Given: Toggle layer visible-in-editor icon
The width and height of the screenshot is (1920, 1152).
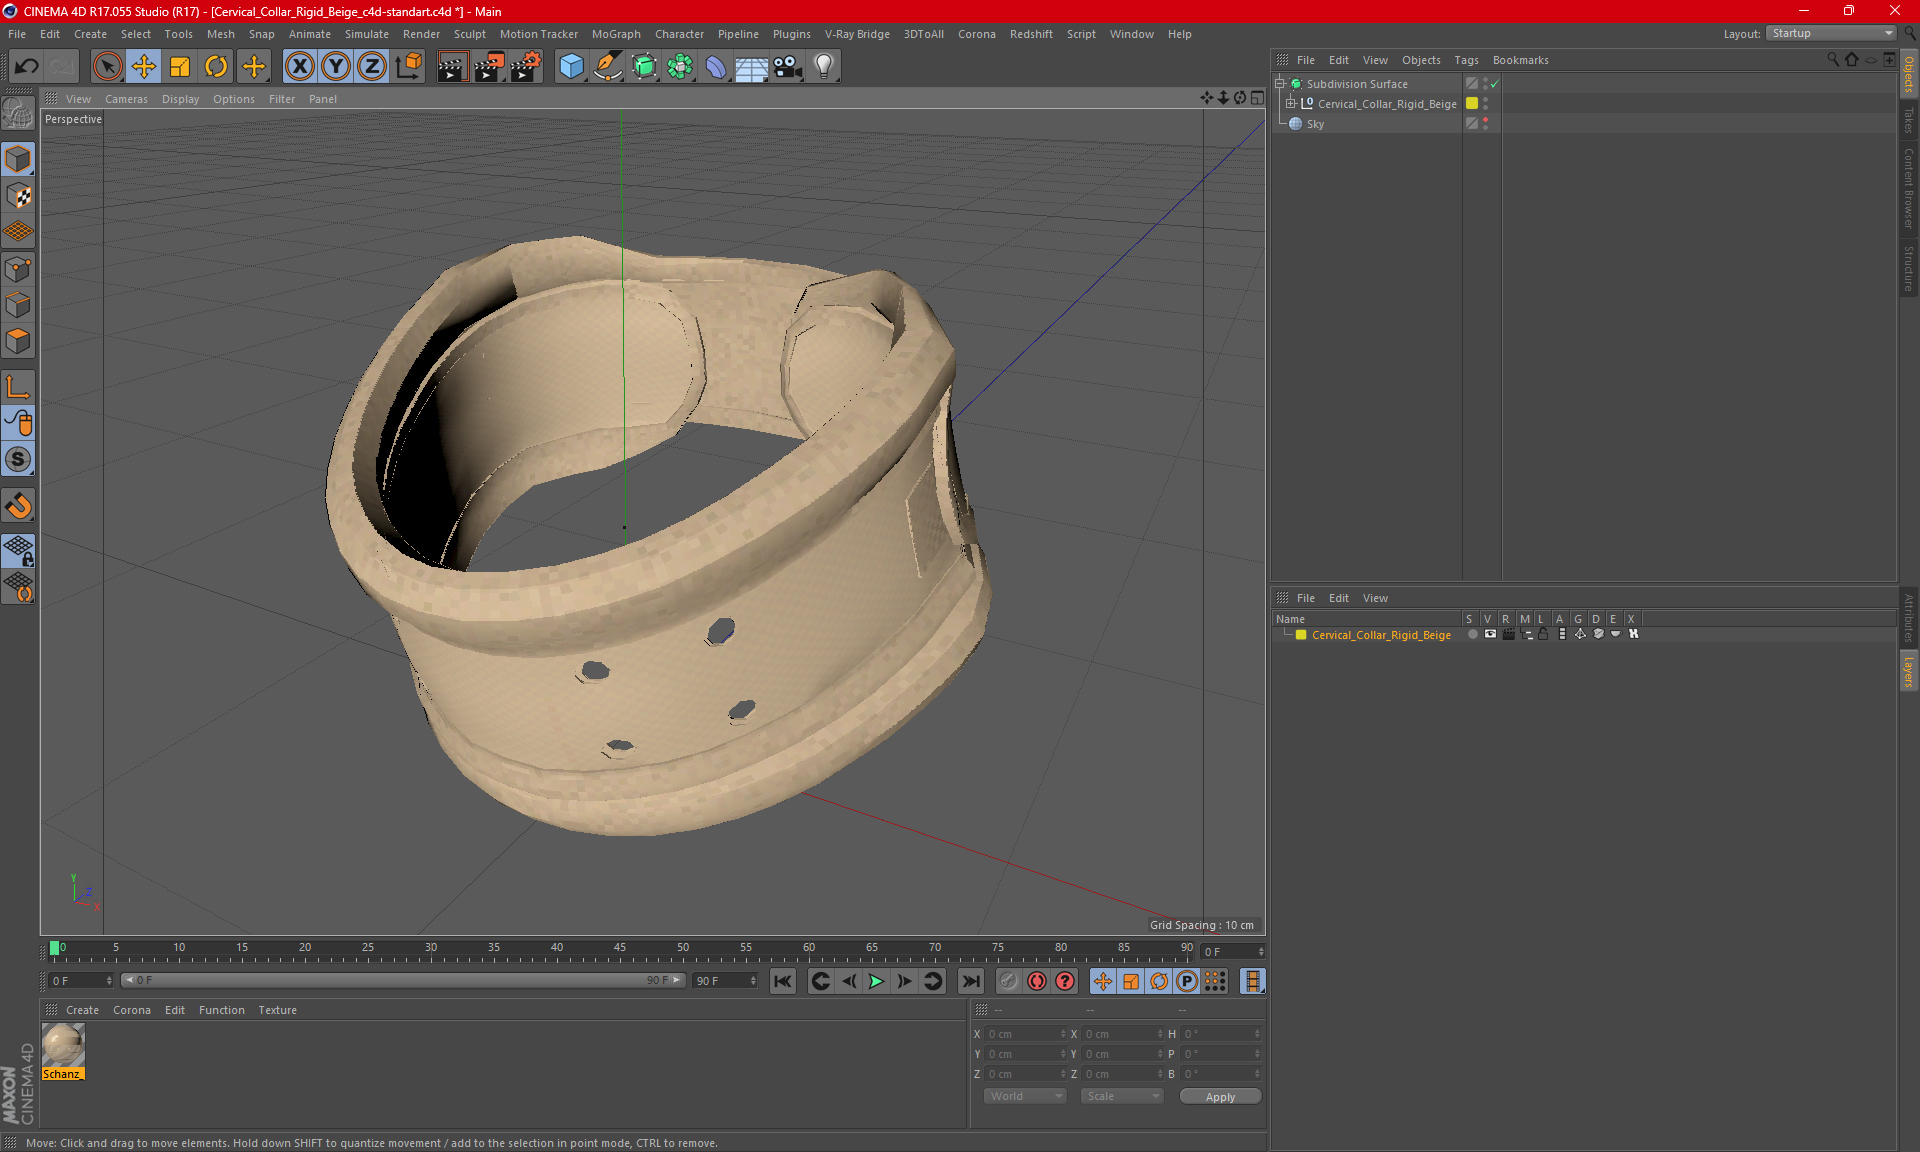Looking at the screenshot, I should pos(1490,634).
